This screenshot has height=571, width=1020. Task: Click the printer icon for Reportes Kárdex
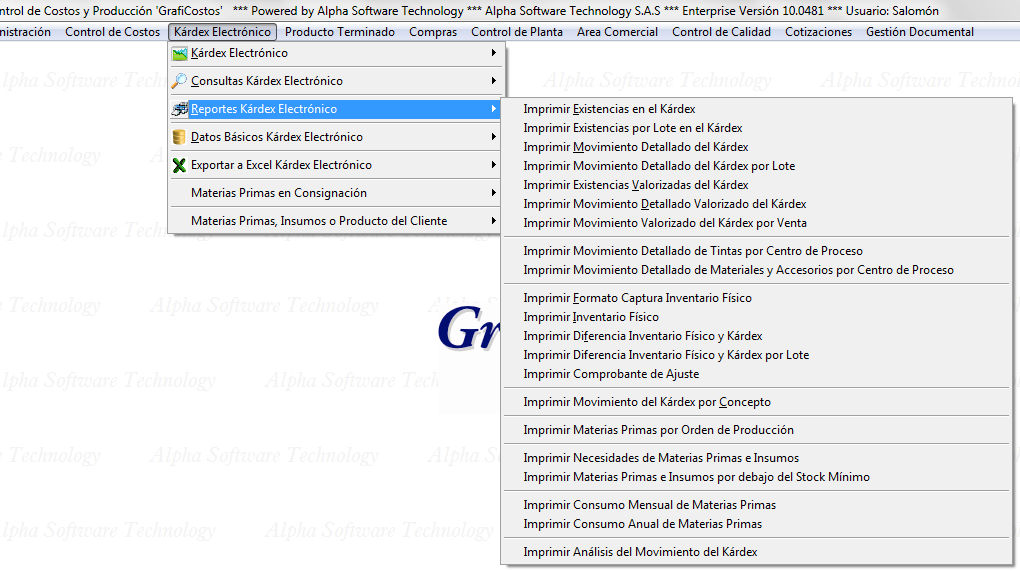tap(180, 109)
